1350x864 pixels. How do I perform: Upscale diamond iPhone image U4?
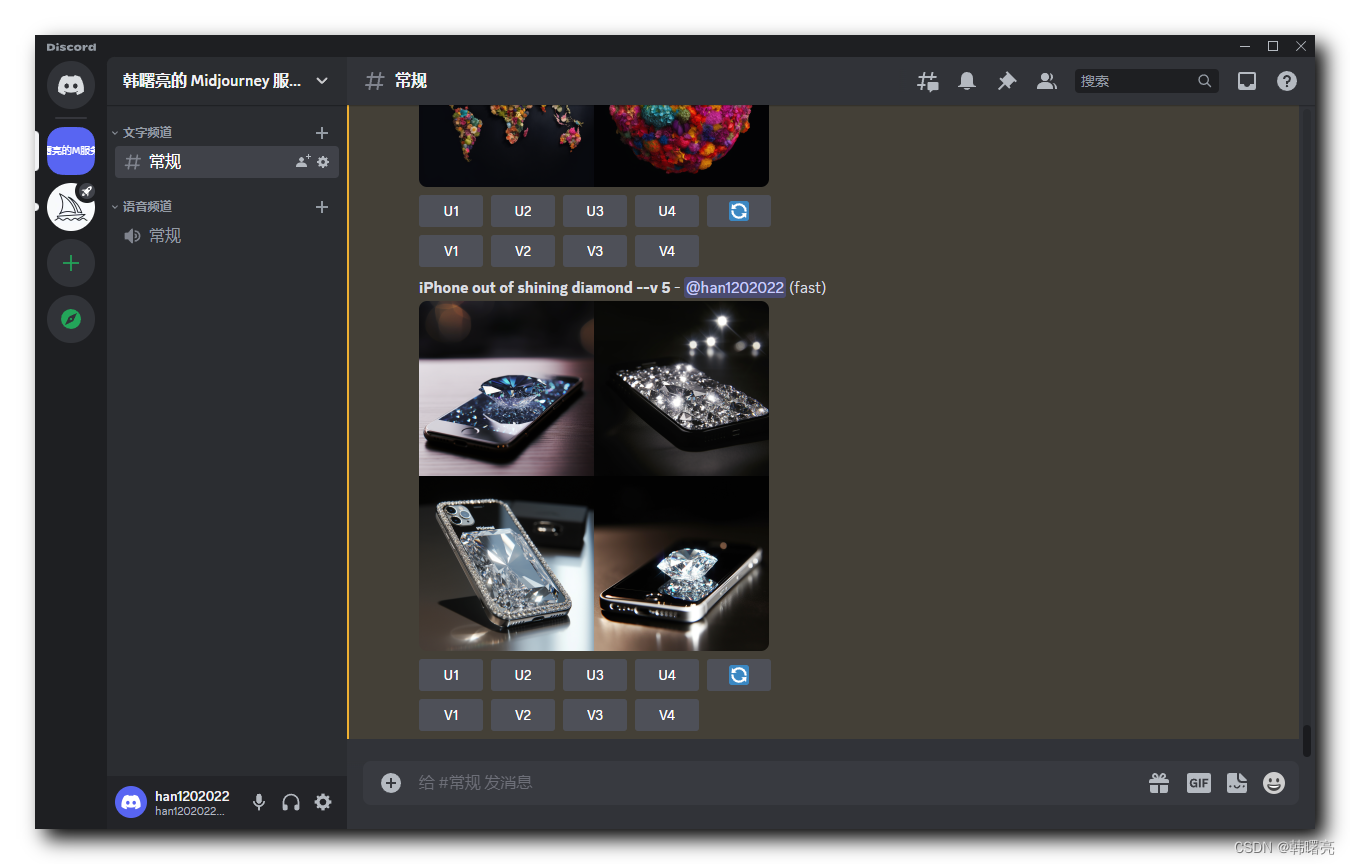click(667, 675)
